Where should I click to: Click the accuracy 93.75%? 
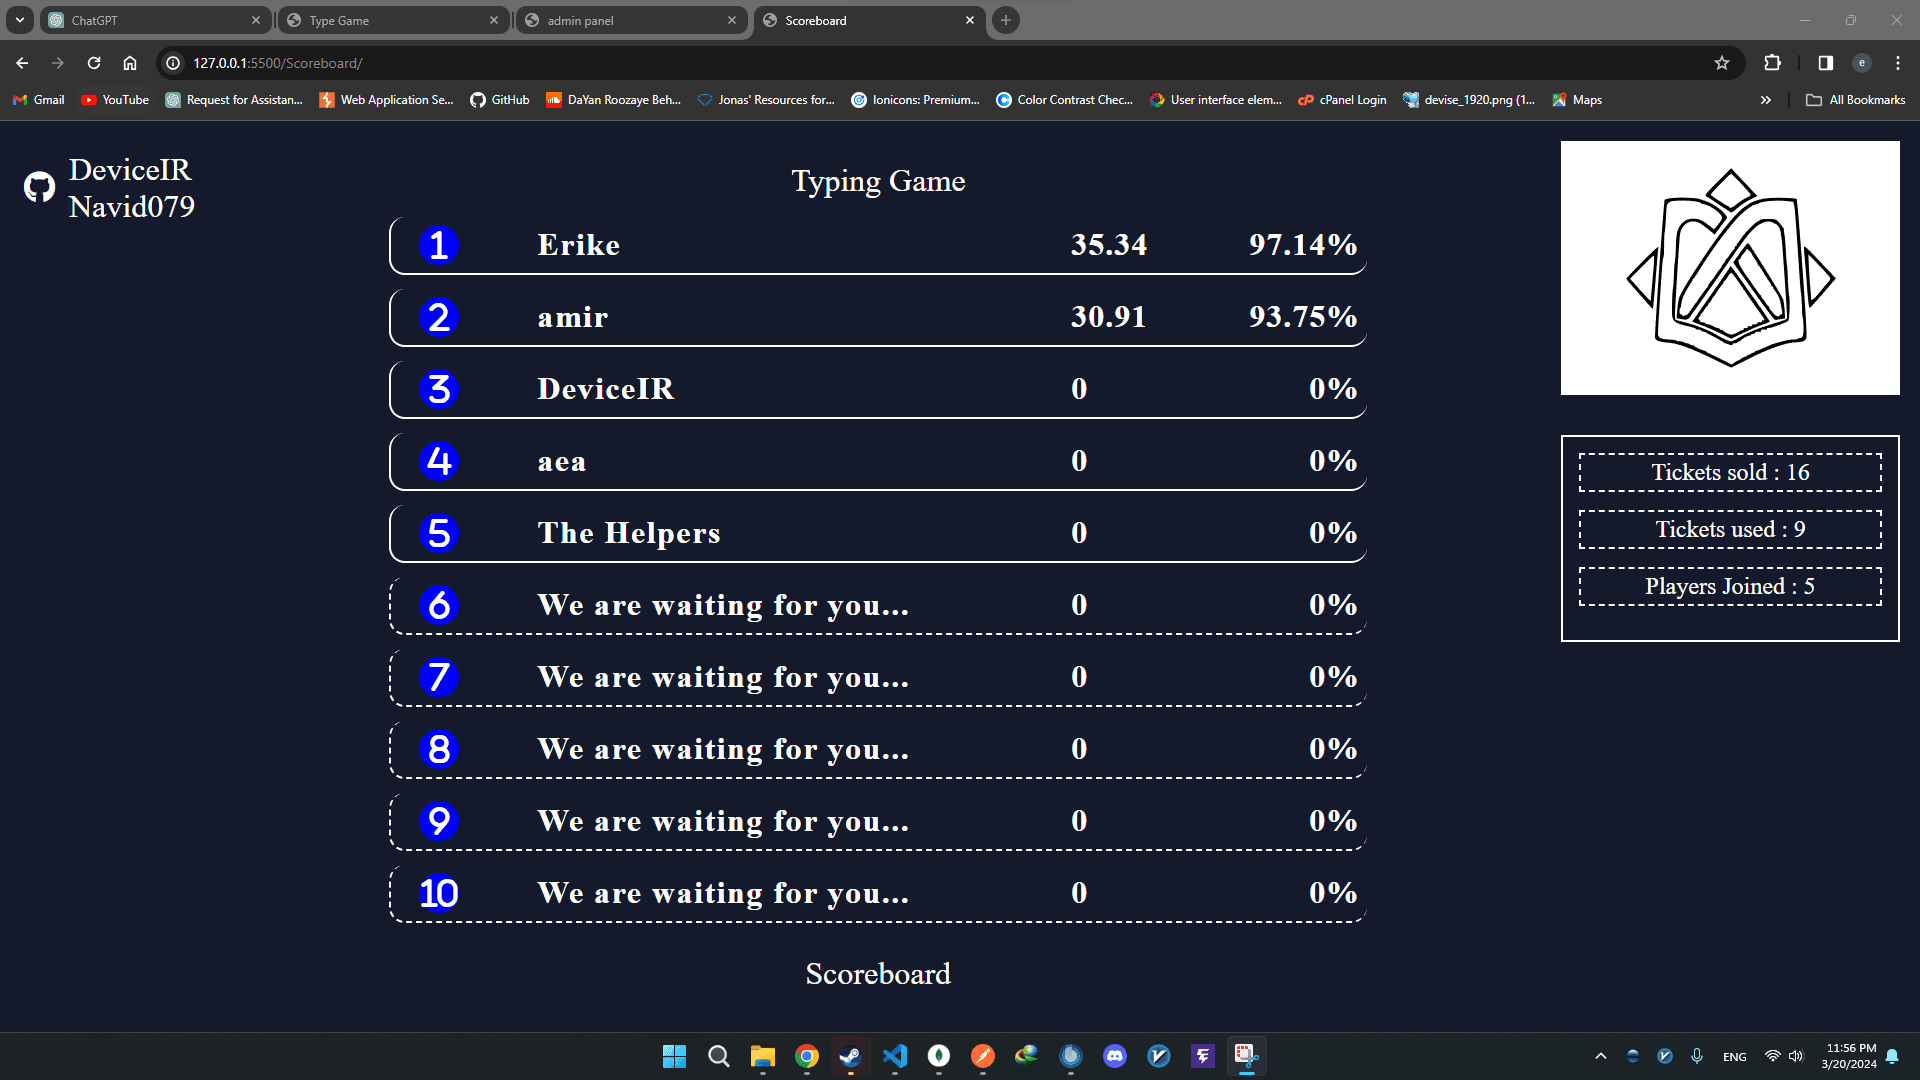(x=1303, y=317)
